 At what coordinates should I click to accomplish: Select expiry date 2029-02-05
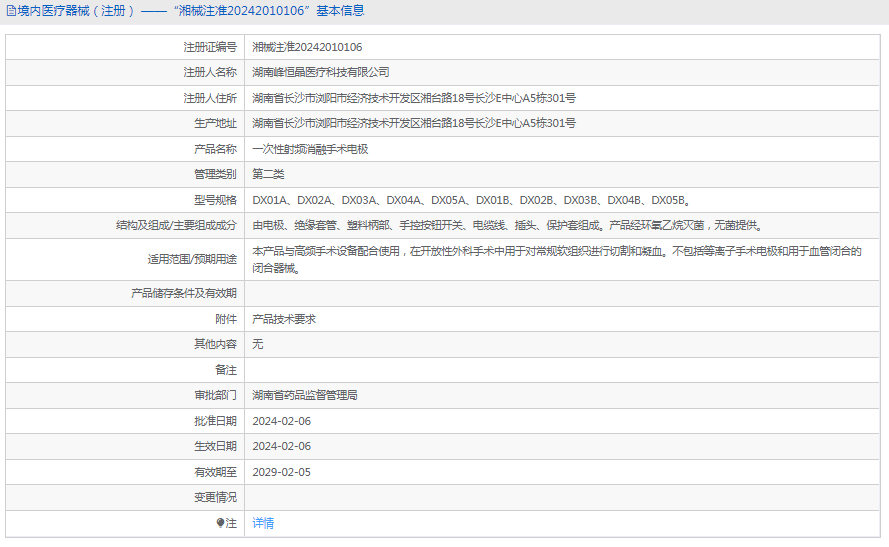[282, 472]
